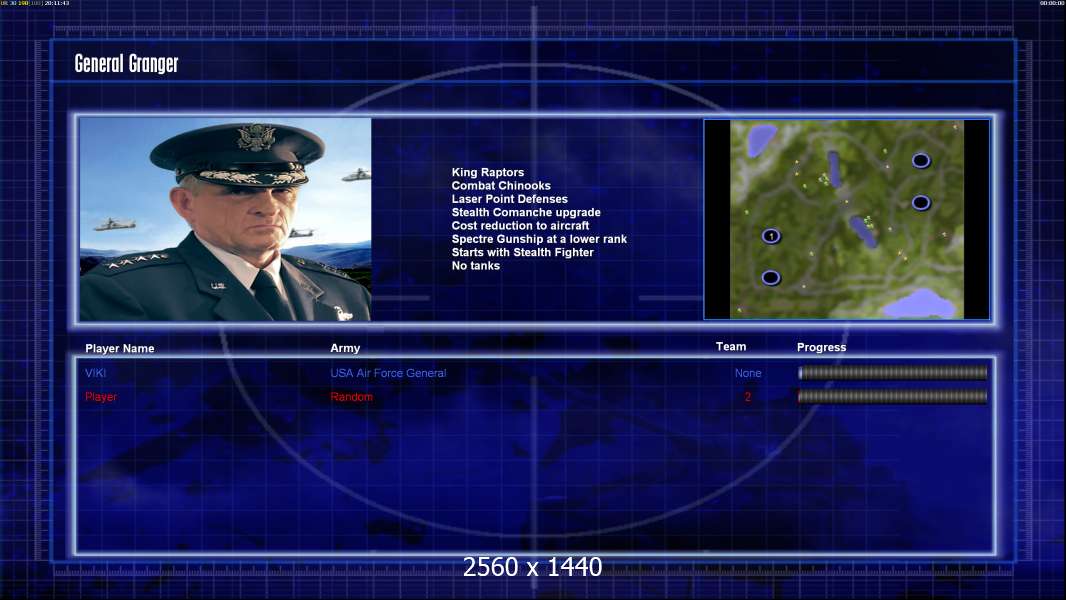Click VIKI's loading progress bar

tap(893, 372)
